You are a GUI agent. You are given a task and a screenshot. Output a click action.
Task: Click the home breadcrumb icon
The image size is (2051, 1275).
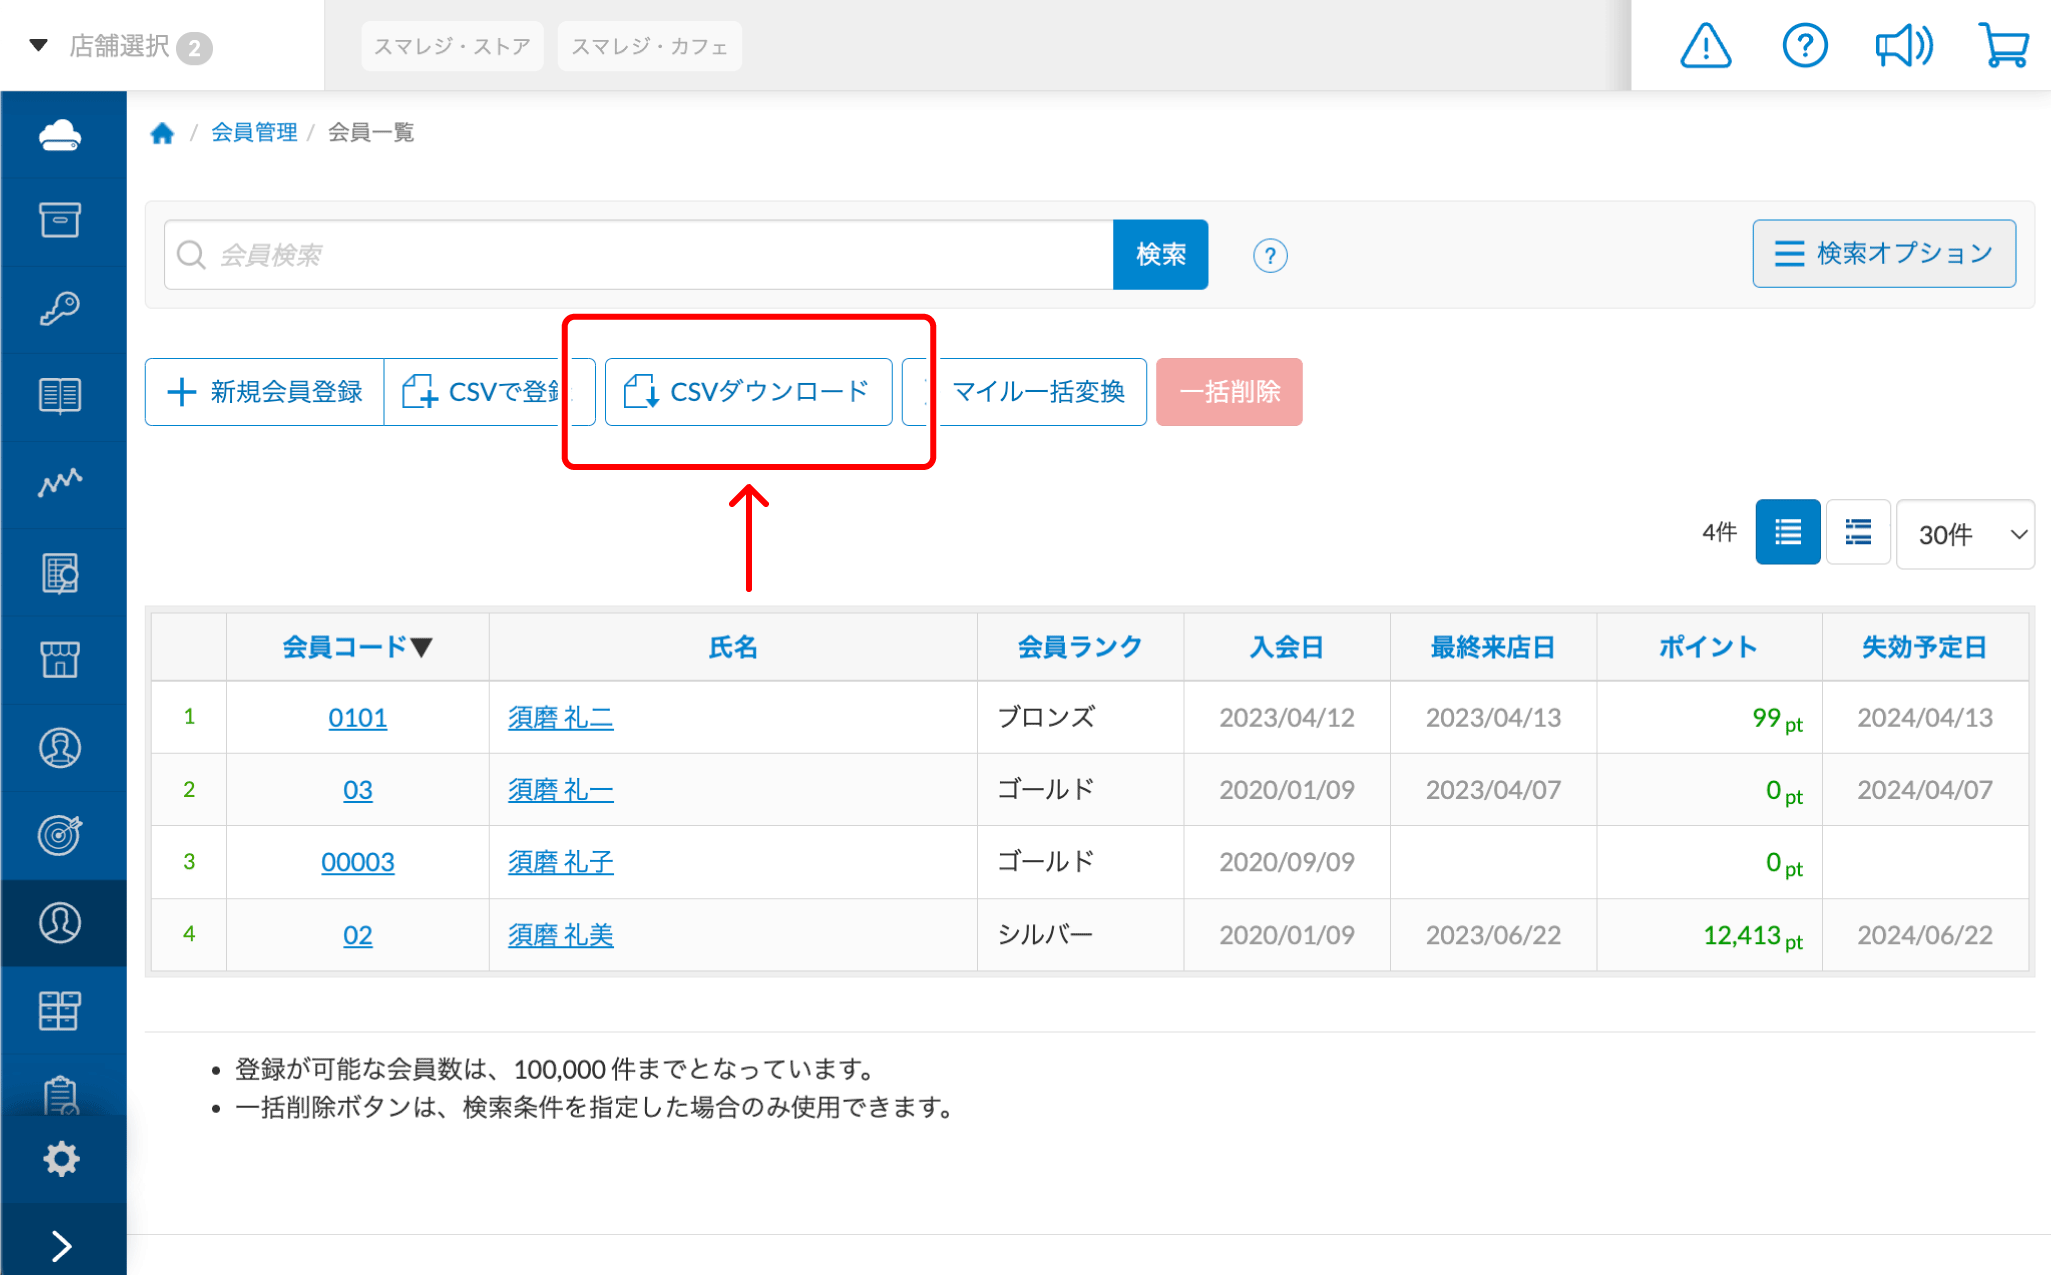pos(163,133)
